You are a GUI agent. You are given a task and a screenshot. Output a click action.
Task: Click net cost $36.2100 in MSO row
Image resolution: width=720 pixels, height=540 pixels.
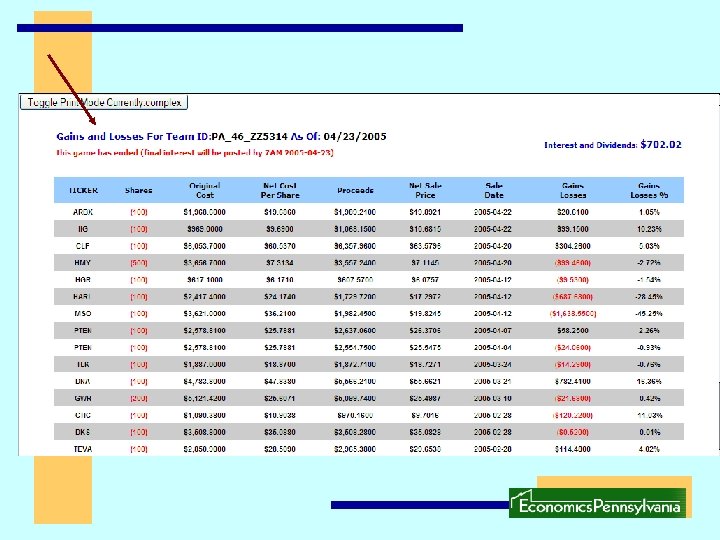pyautogui.click(x=280, y=314)
